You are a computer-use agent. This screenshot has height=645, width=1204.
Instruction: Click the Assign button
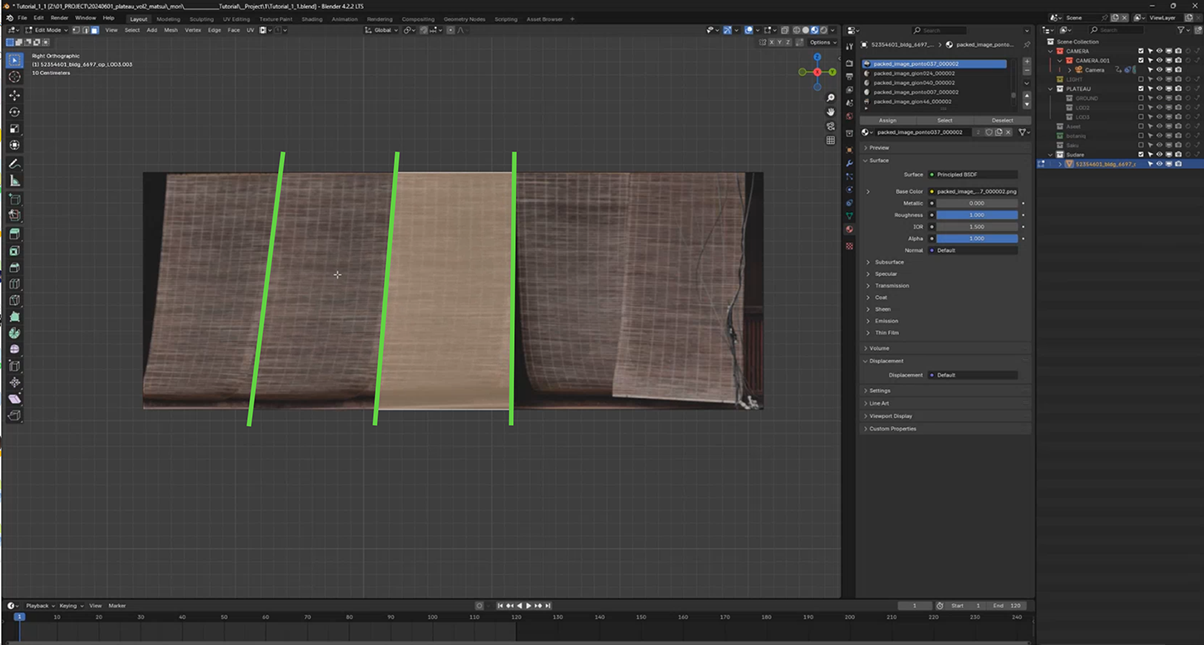pos(887,120)
